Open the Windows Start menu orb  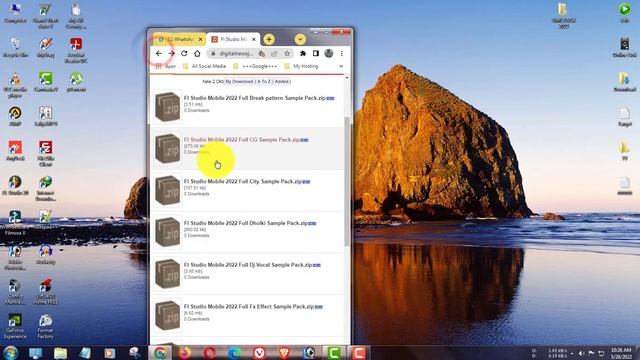point(11,353)
